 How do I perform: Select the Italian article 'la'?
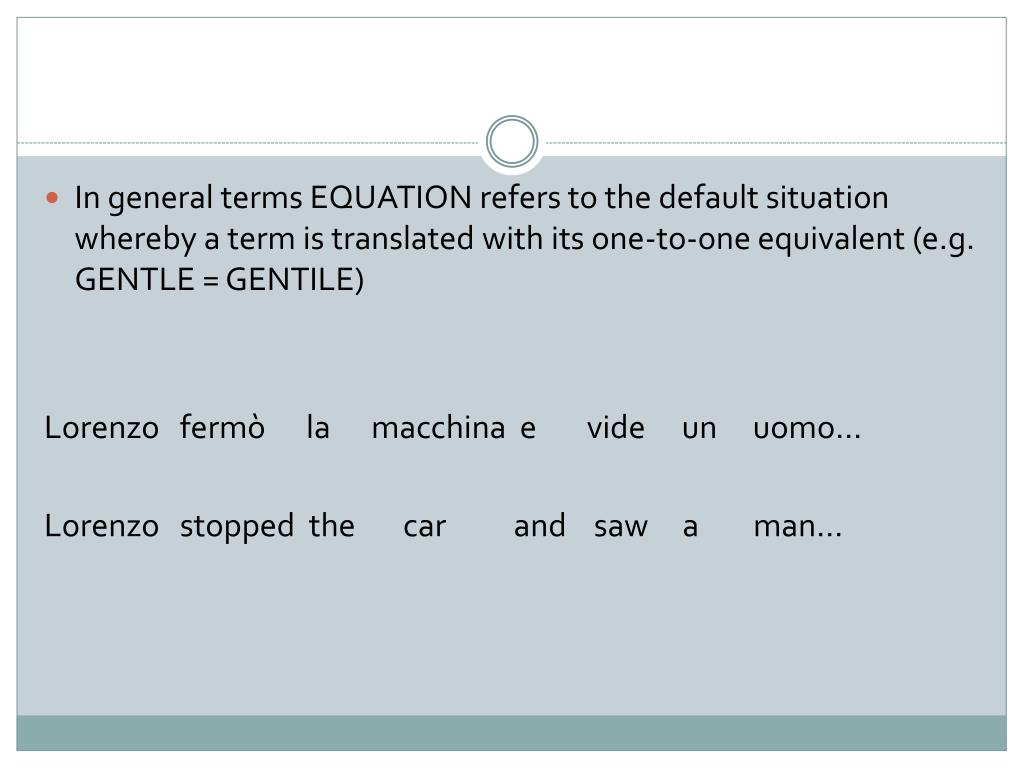[318, 428]
